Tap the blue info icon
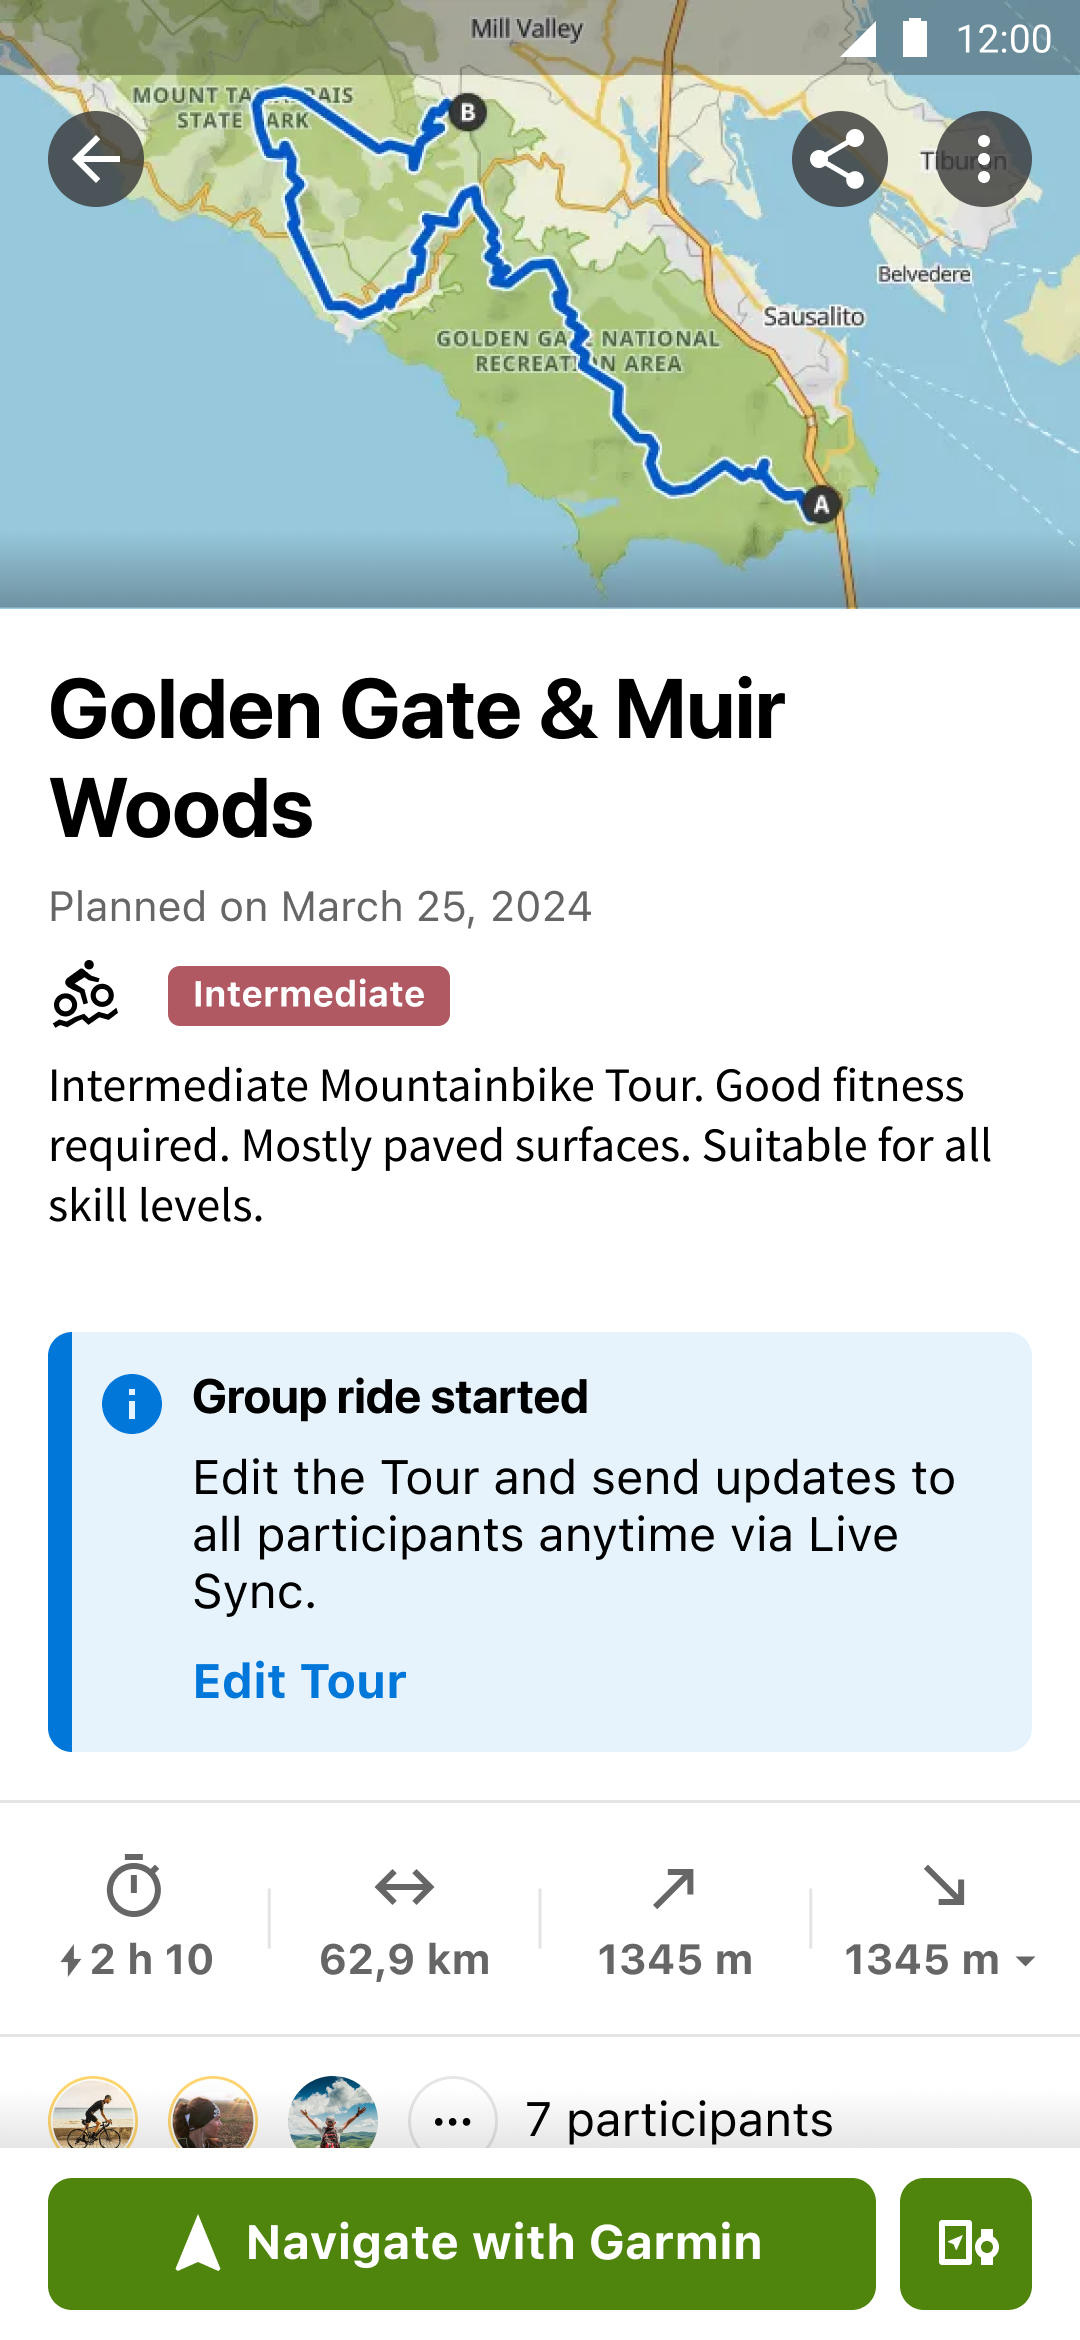Image resolution: width=1080 pixels, height=2340 pixels. point(132,1404)
